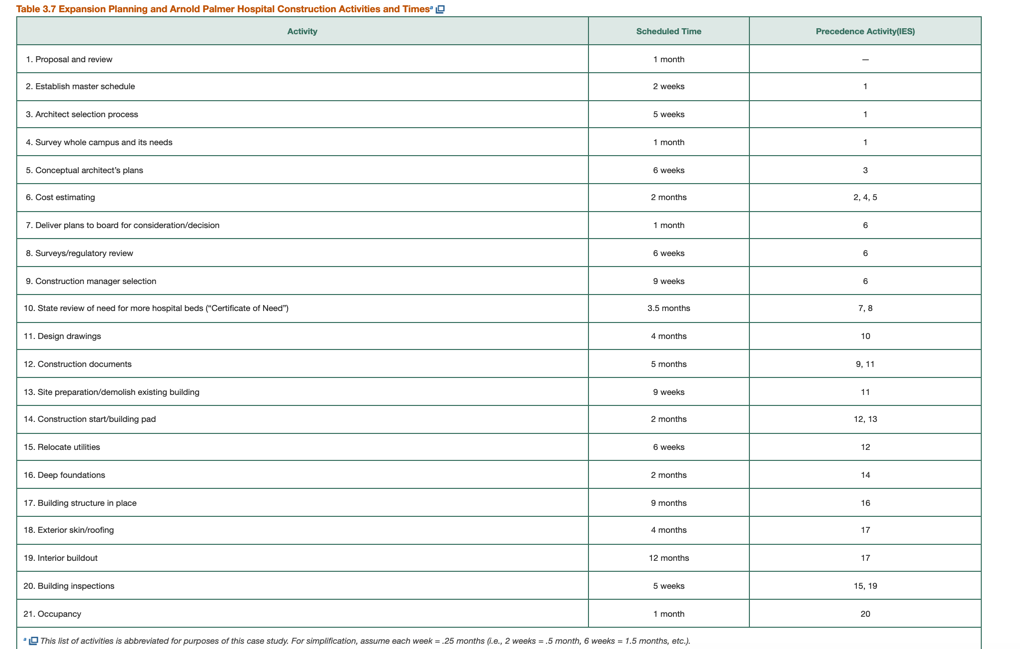Select '15. Relocate utilities' activity text

click(62, 447)
